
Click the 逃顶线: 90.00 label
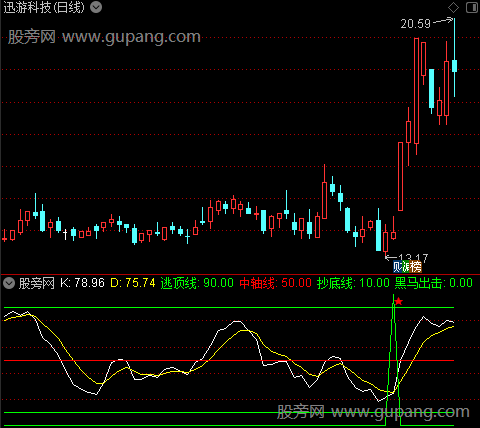tap(197, 283)
